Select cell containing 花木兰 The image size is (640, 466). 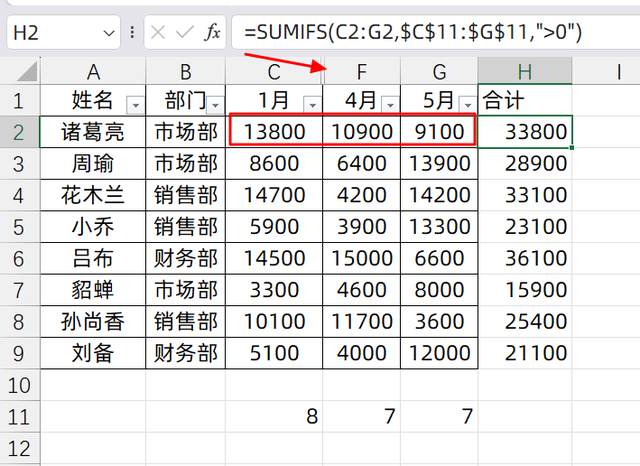(93, 195)
